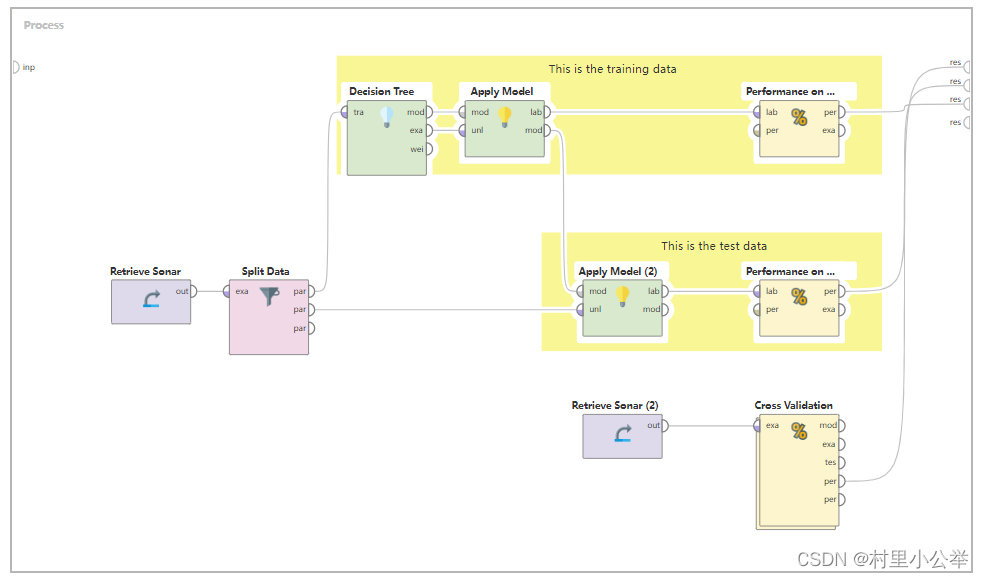Click the exa input port of Cross Validation
Screen dimensions: 984x578
coord(757,425)
